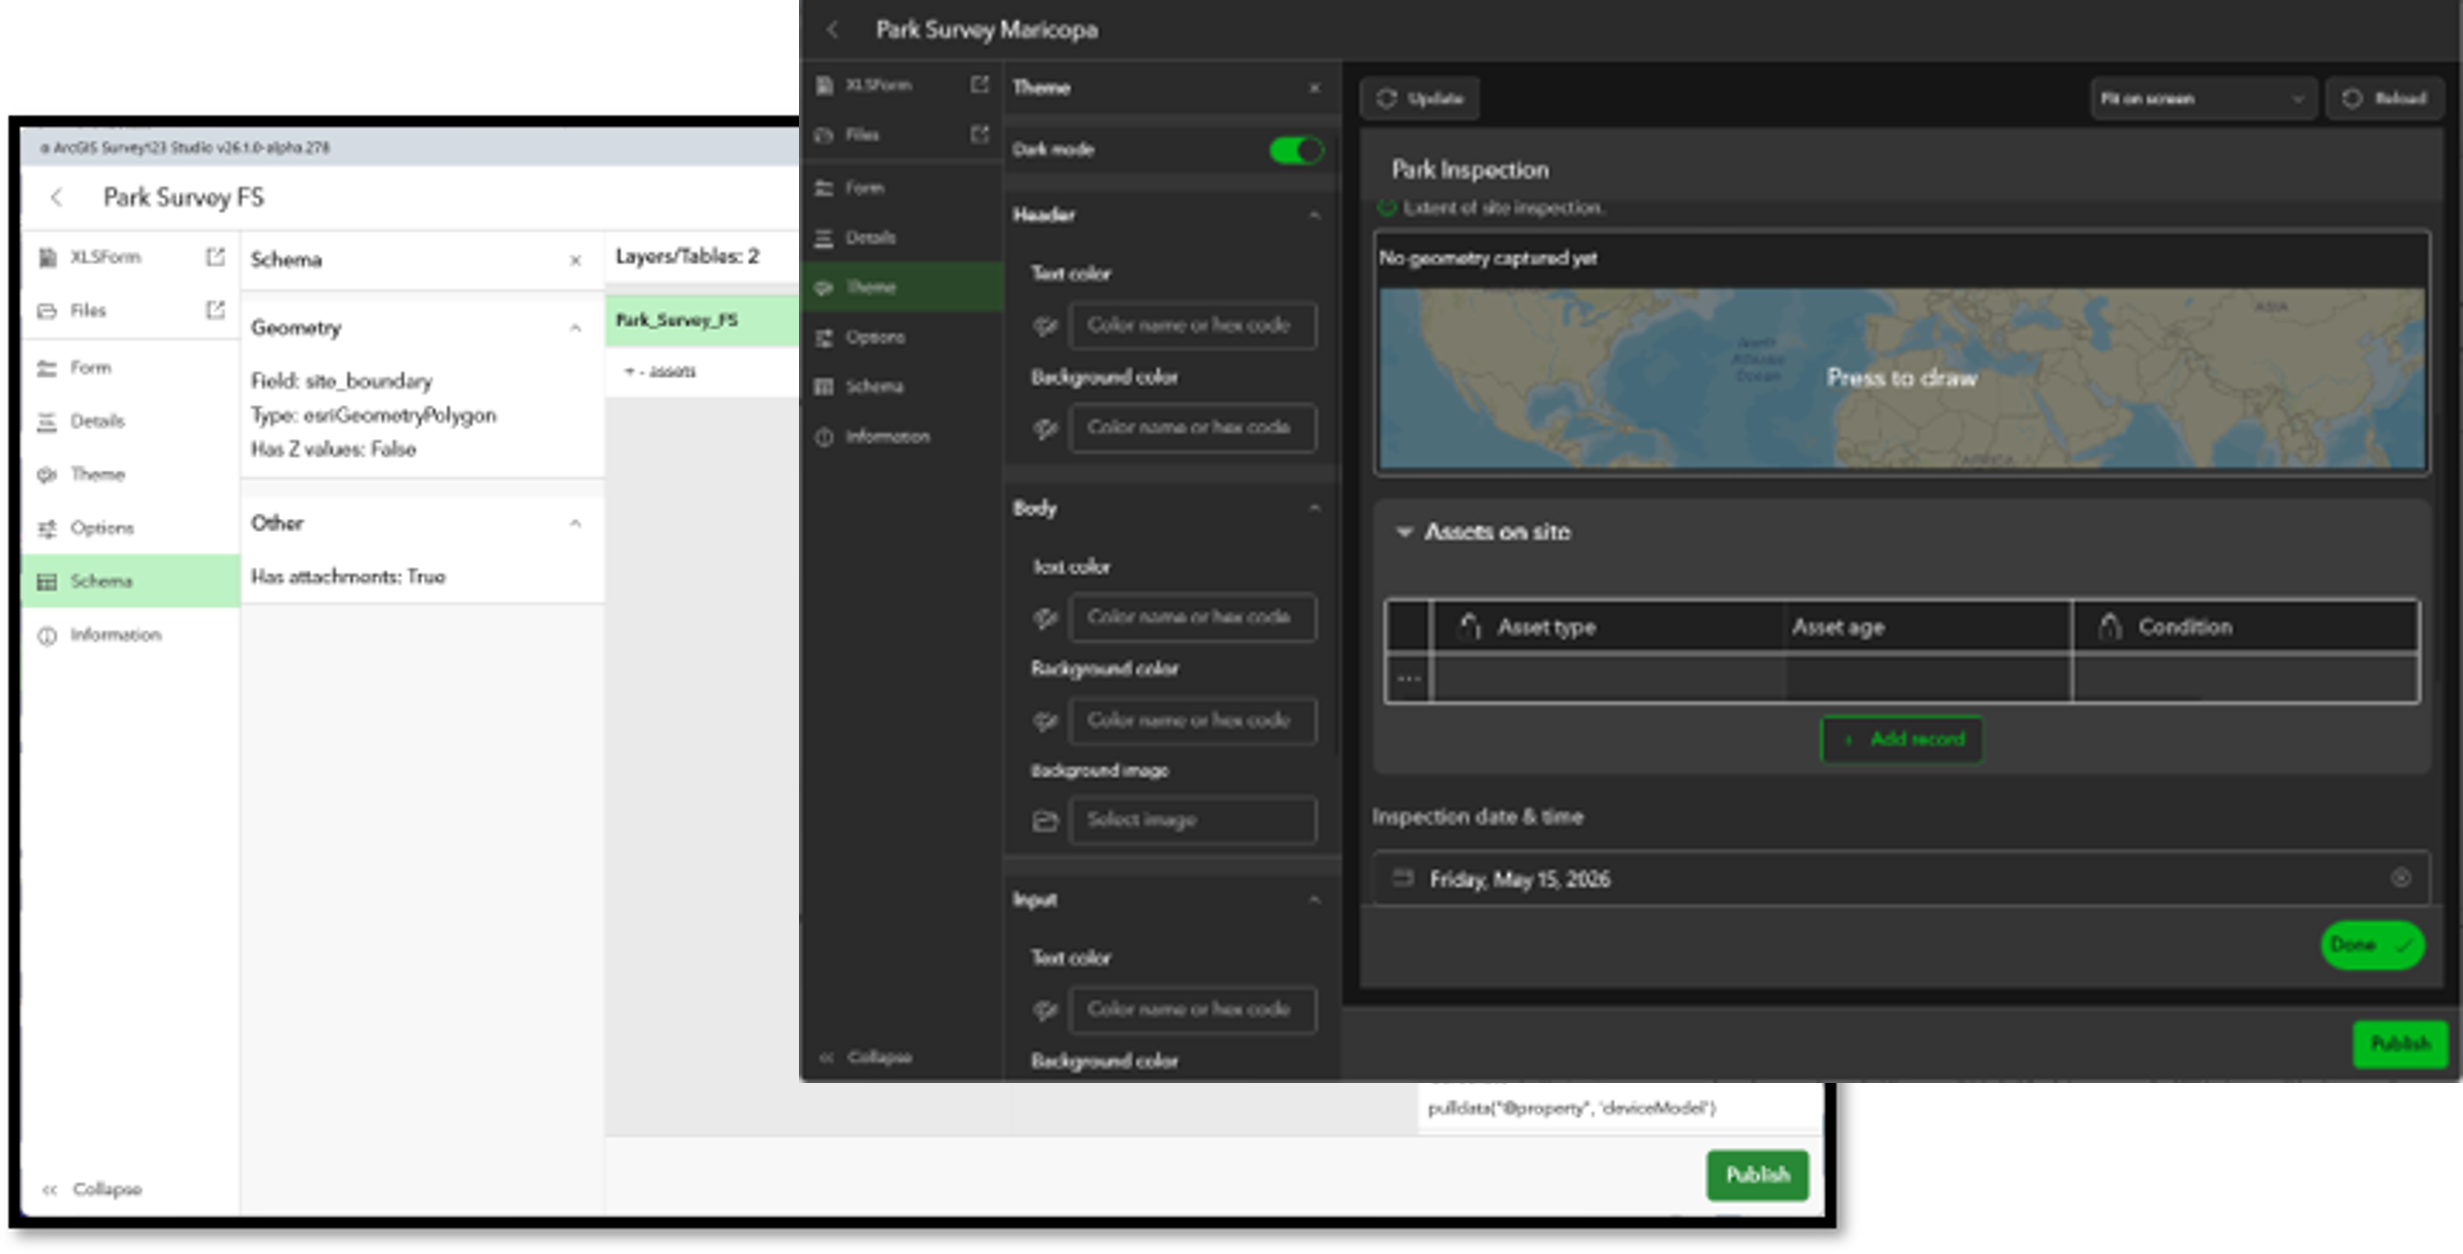The image size is (2463, 1254).
Task: Click the Asset type column header
Action: pos(1608,627)
